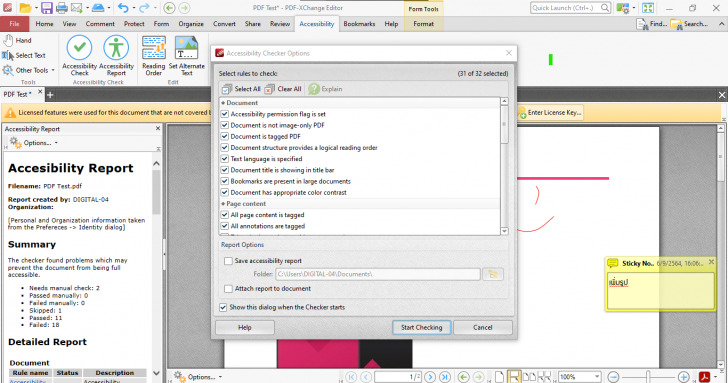This screenshot has width=728, height=383.
Task: Collapse ribbon with chevron at top right
Action: coord(722,24)
